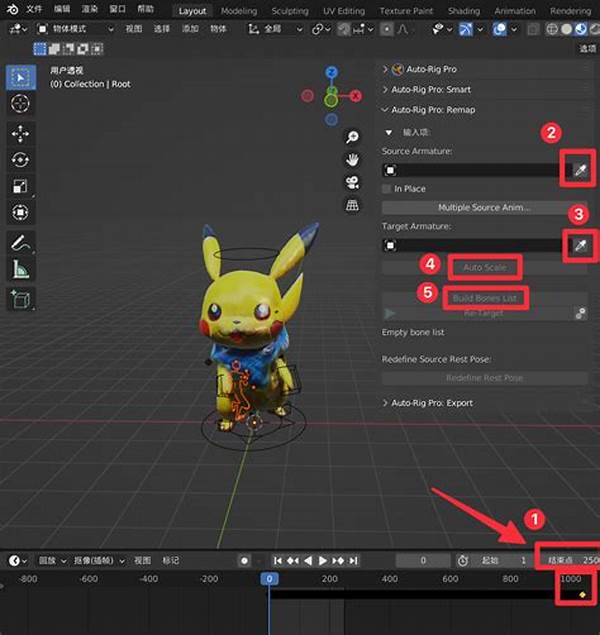Select the Add Cube tool
Screen dimensions: 600x635
click(20, 299)
